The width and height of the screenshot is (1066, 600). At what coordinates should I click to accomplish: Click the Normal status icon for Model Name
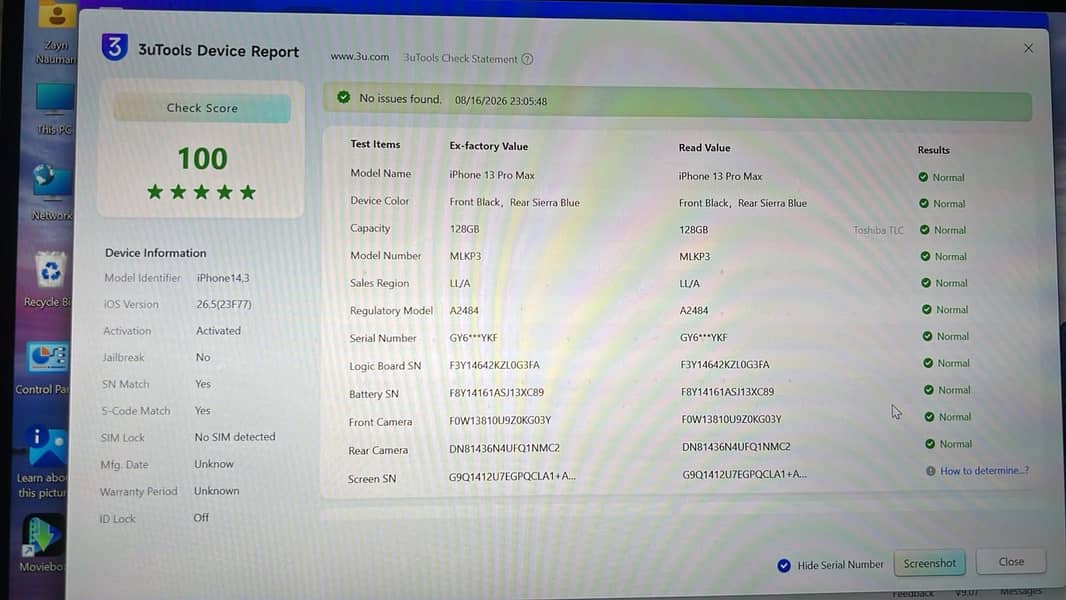pos(923,177)
